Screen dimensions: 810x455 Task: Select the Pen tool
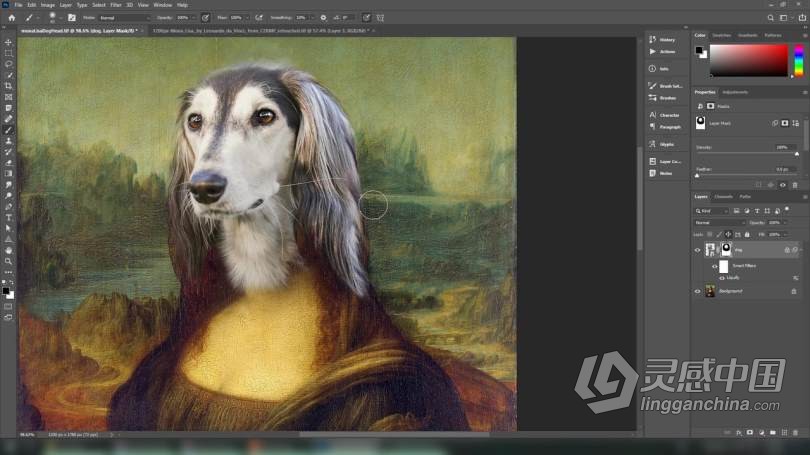point(8,207)
